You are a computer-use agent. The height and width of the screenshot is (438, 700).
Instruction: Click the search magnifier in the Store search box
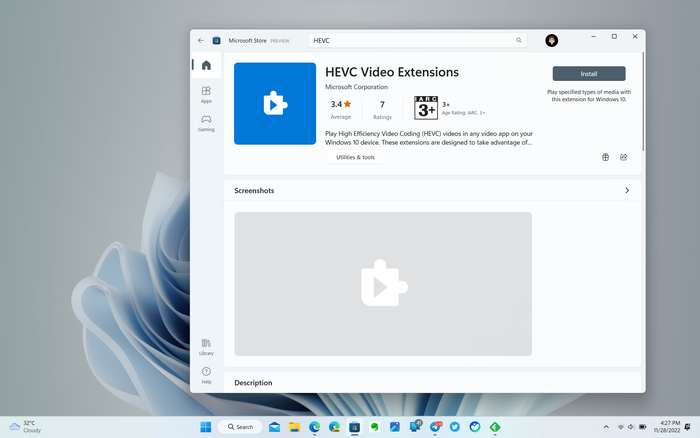click(x=519, y=40)
